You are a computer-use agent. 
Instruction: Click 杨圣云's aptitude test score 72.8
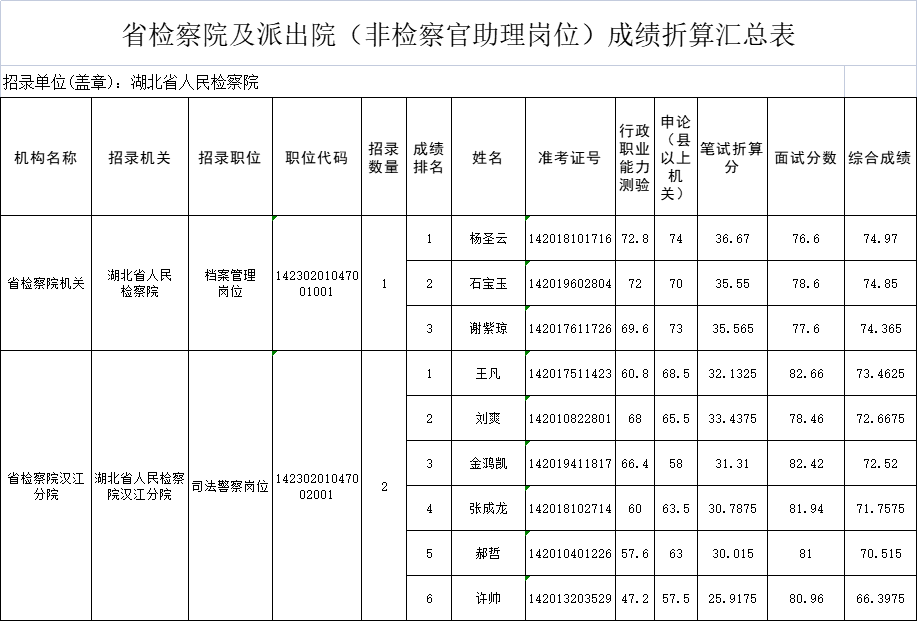pyautogui.click(x=635, y=238)
